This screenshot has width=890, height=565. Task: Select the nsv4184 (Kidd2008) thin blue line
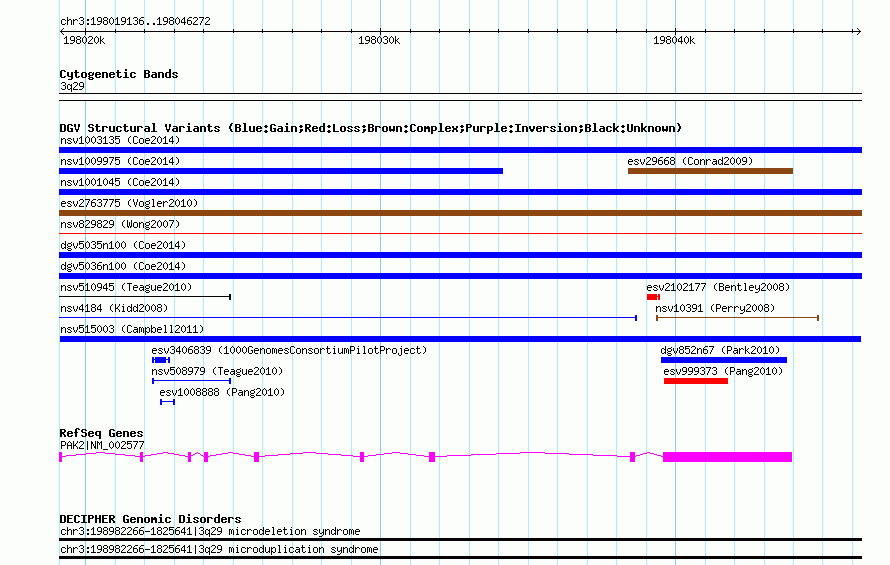[348, 317]
